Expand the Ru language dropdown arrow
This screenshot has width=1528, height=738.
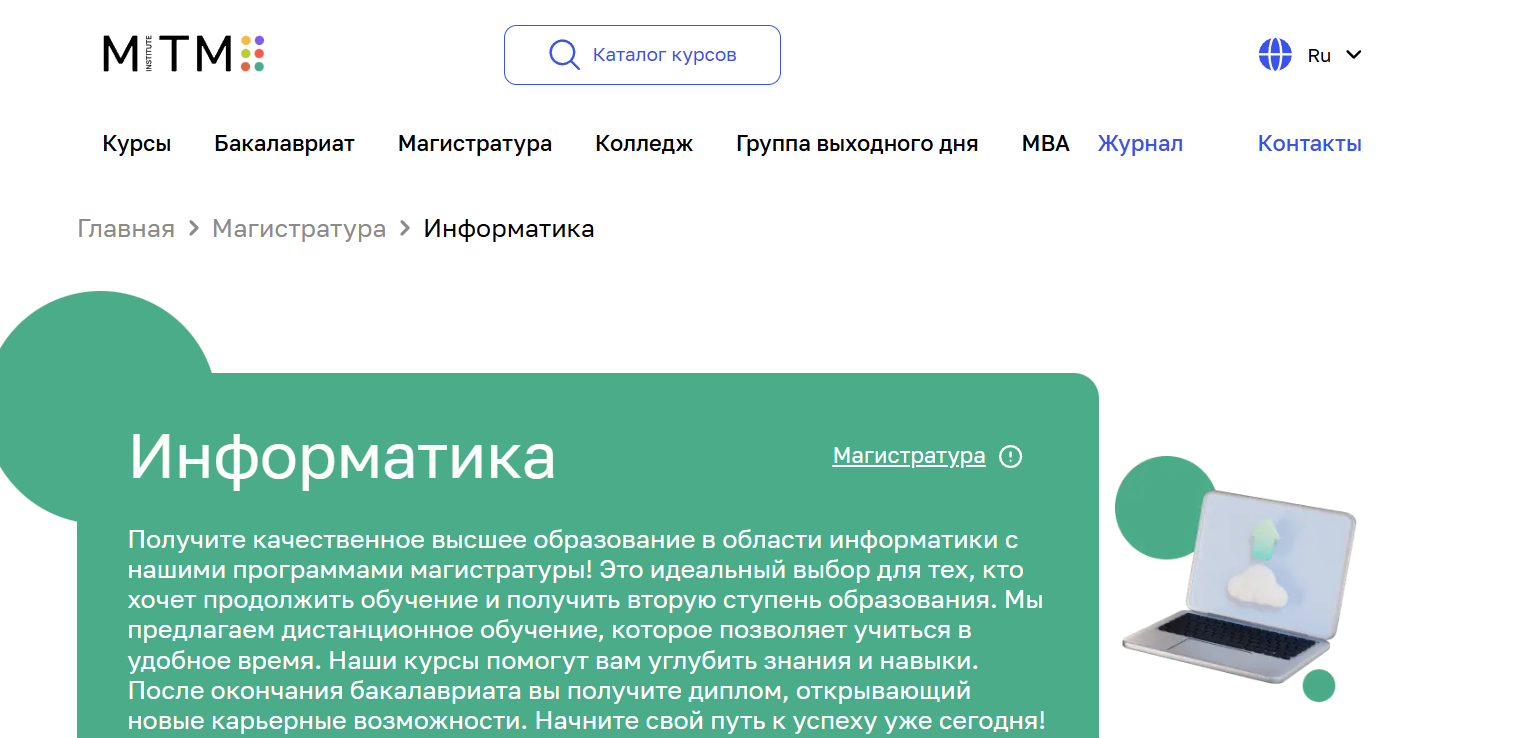click(1354, 55)
